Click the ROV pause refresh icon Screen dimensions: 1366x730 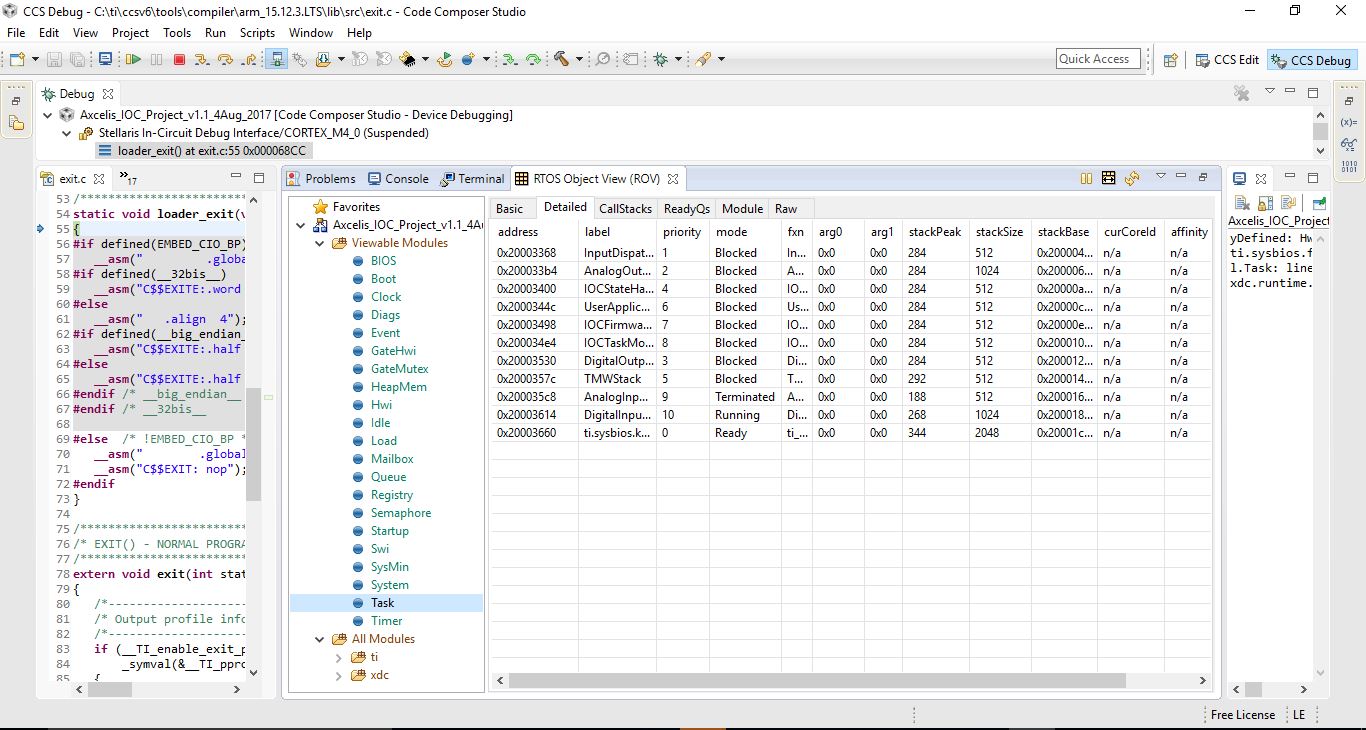1086,178
